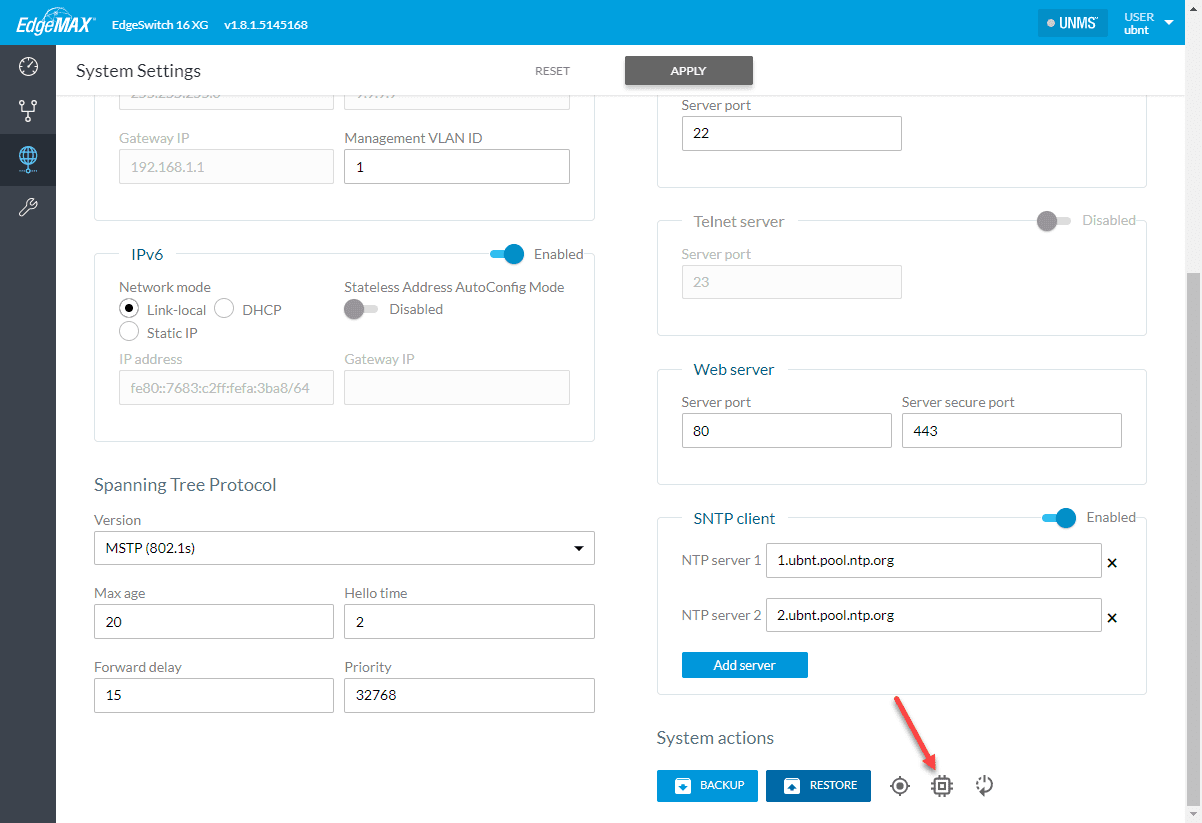Click the BACKUP button

coord(708,786)
